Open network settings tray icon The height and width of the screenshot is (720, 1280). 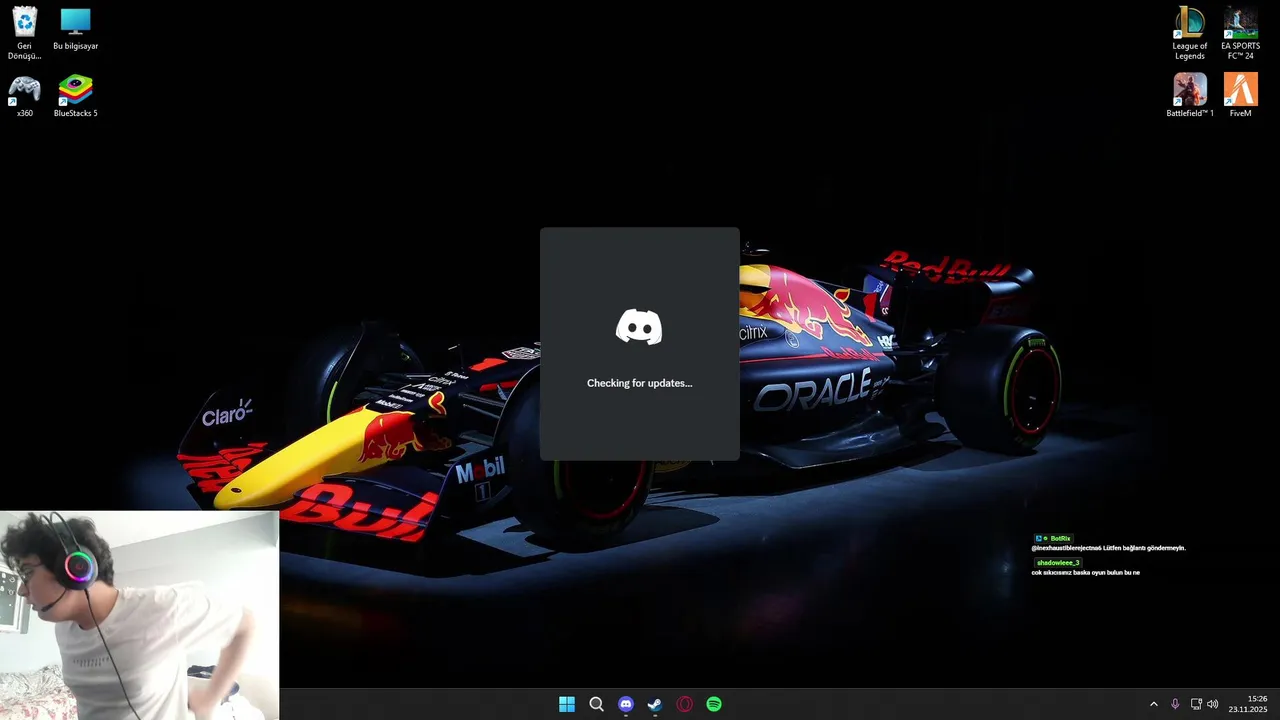click(1196, 704)
